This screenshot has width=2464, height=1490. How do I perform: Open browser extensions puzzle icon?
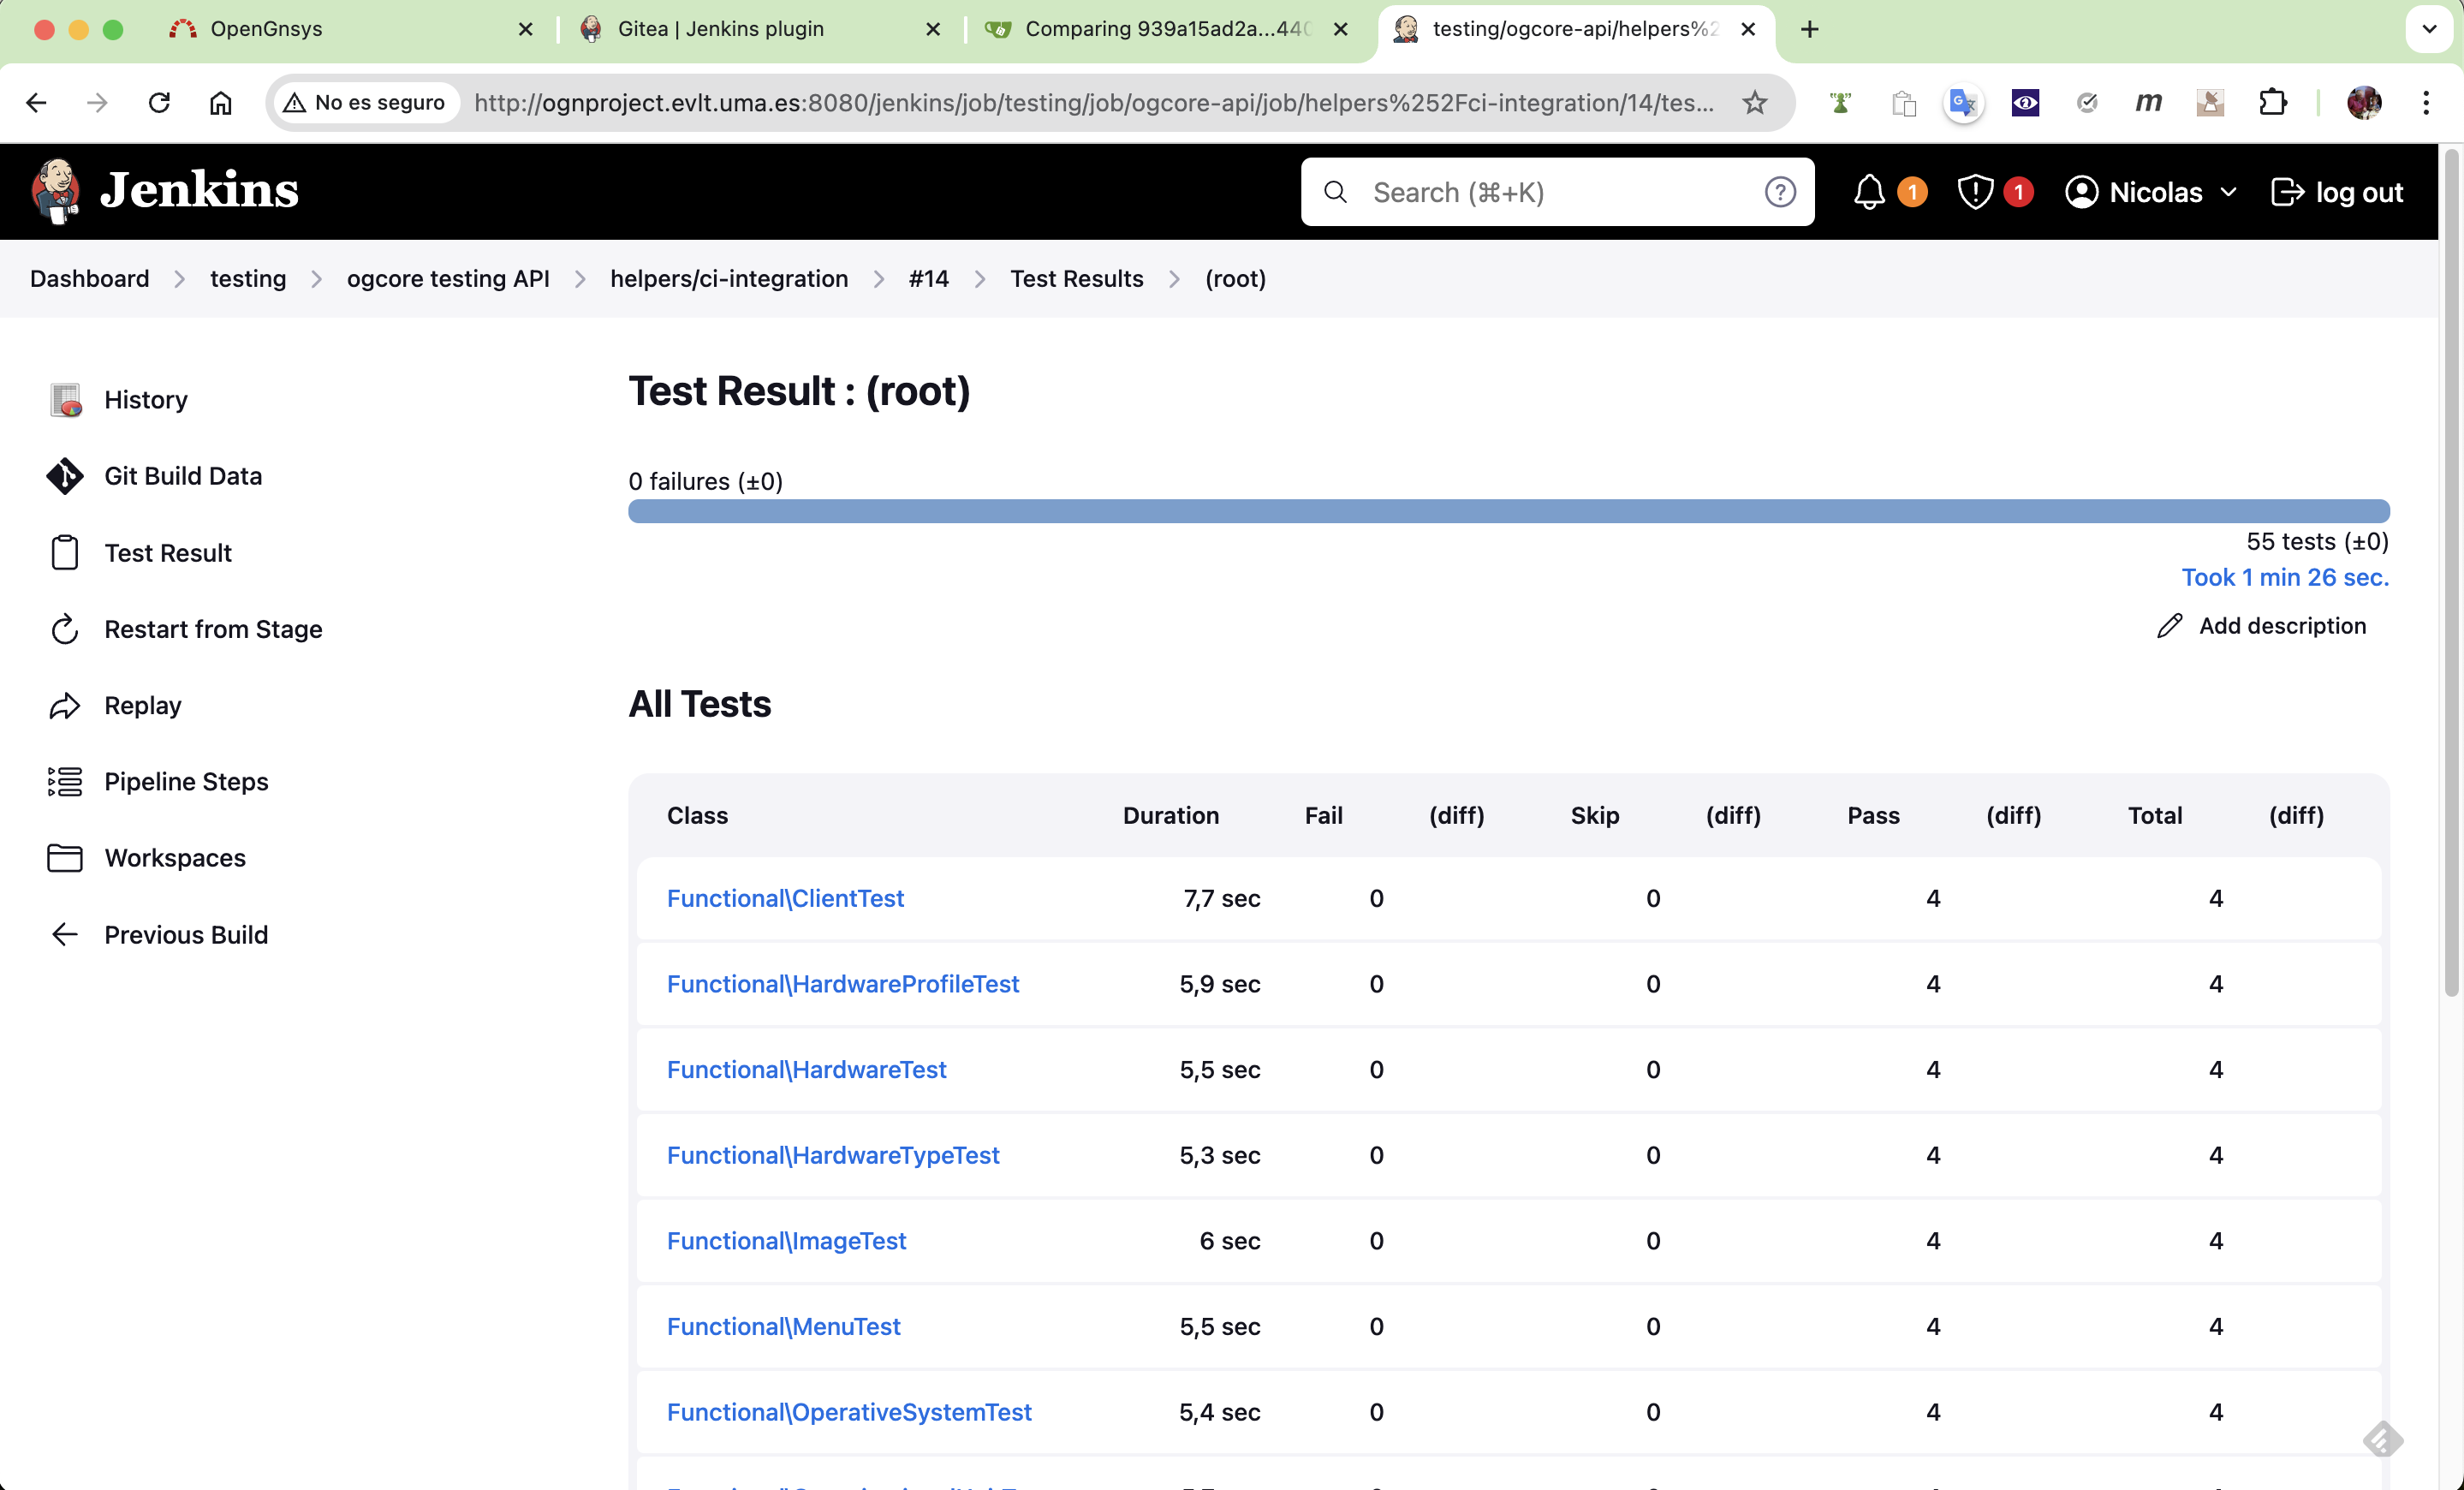[x=2273, y=102]
